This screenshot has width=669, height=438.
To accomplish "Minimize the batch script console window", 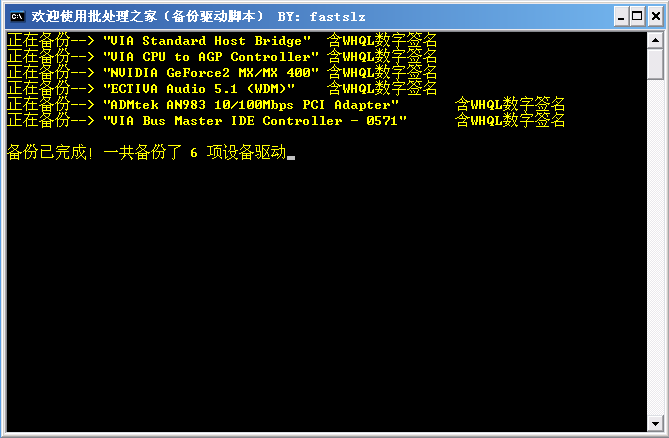I will coord(621,17).
